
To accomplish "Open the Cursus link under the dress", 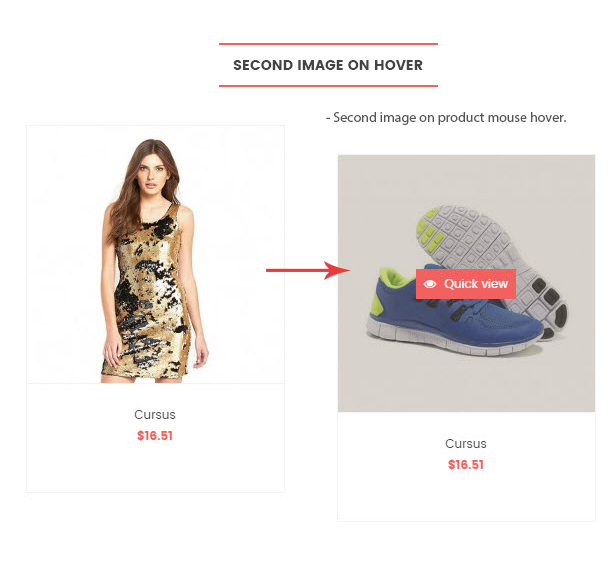I will (x=155, y=415).
